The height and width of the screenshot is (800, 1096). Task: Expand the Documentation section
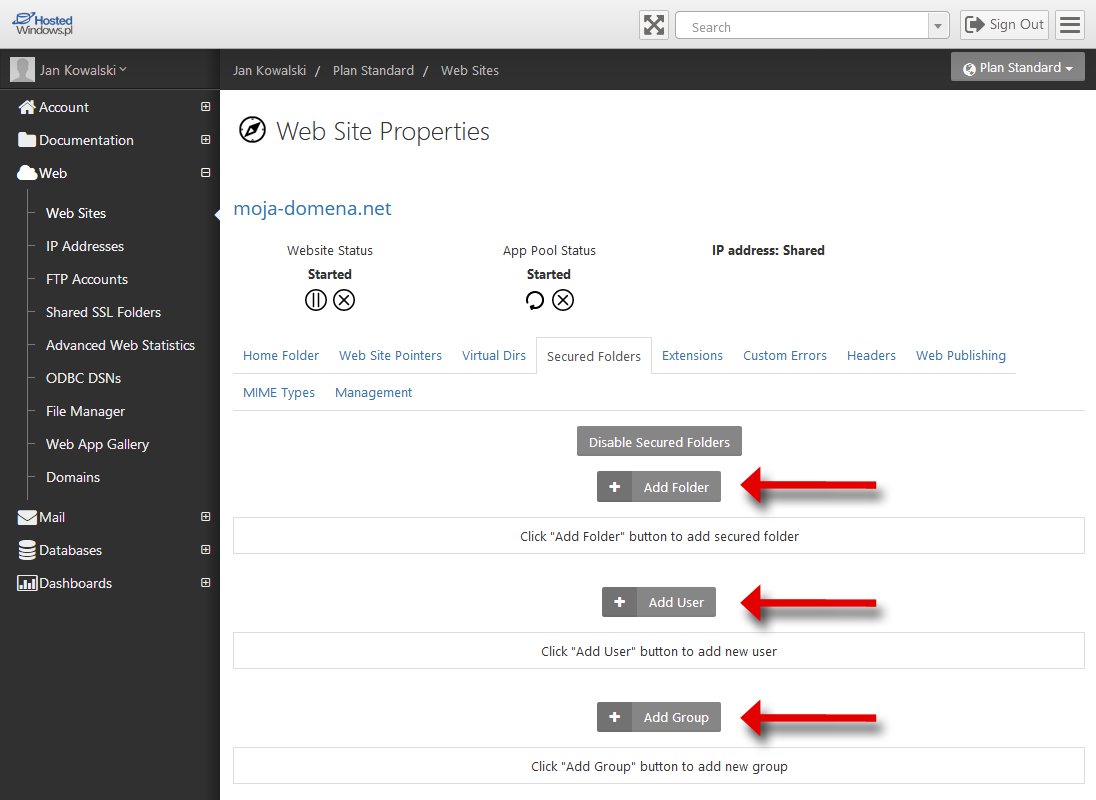click(x=206, y=140)
